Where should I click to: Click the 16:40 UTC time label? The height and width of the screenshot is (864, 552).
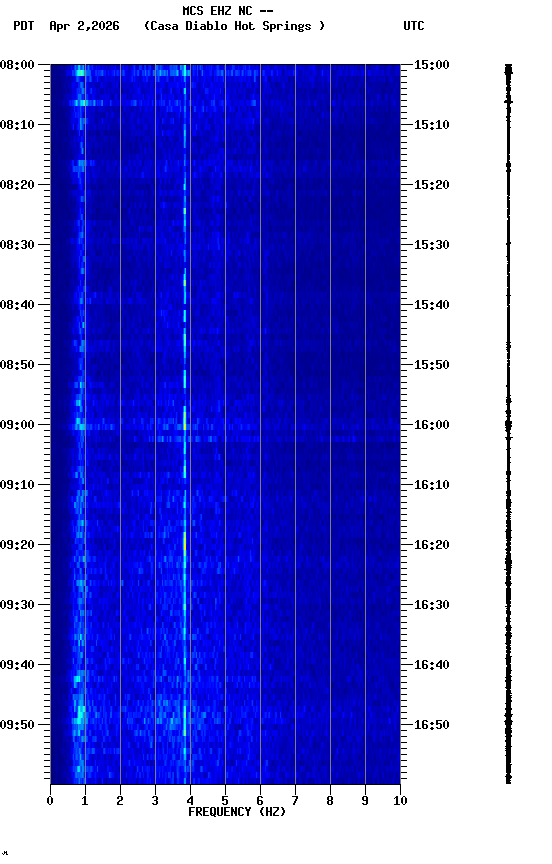(432, 665)
